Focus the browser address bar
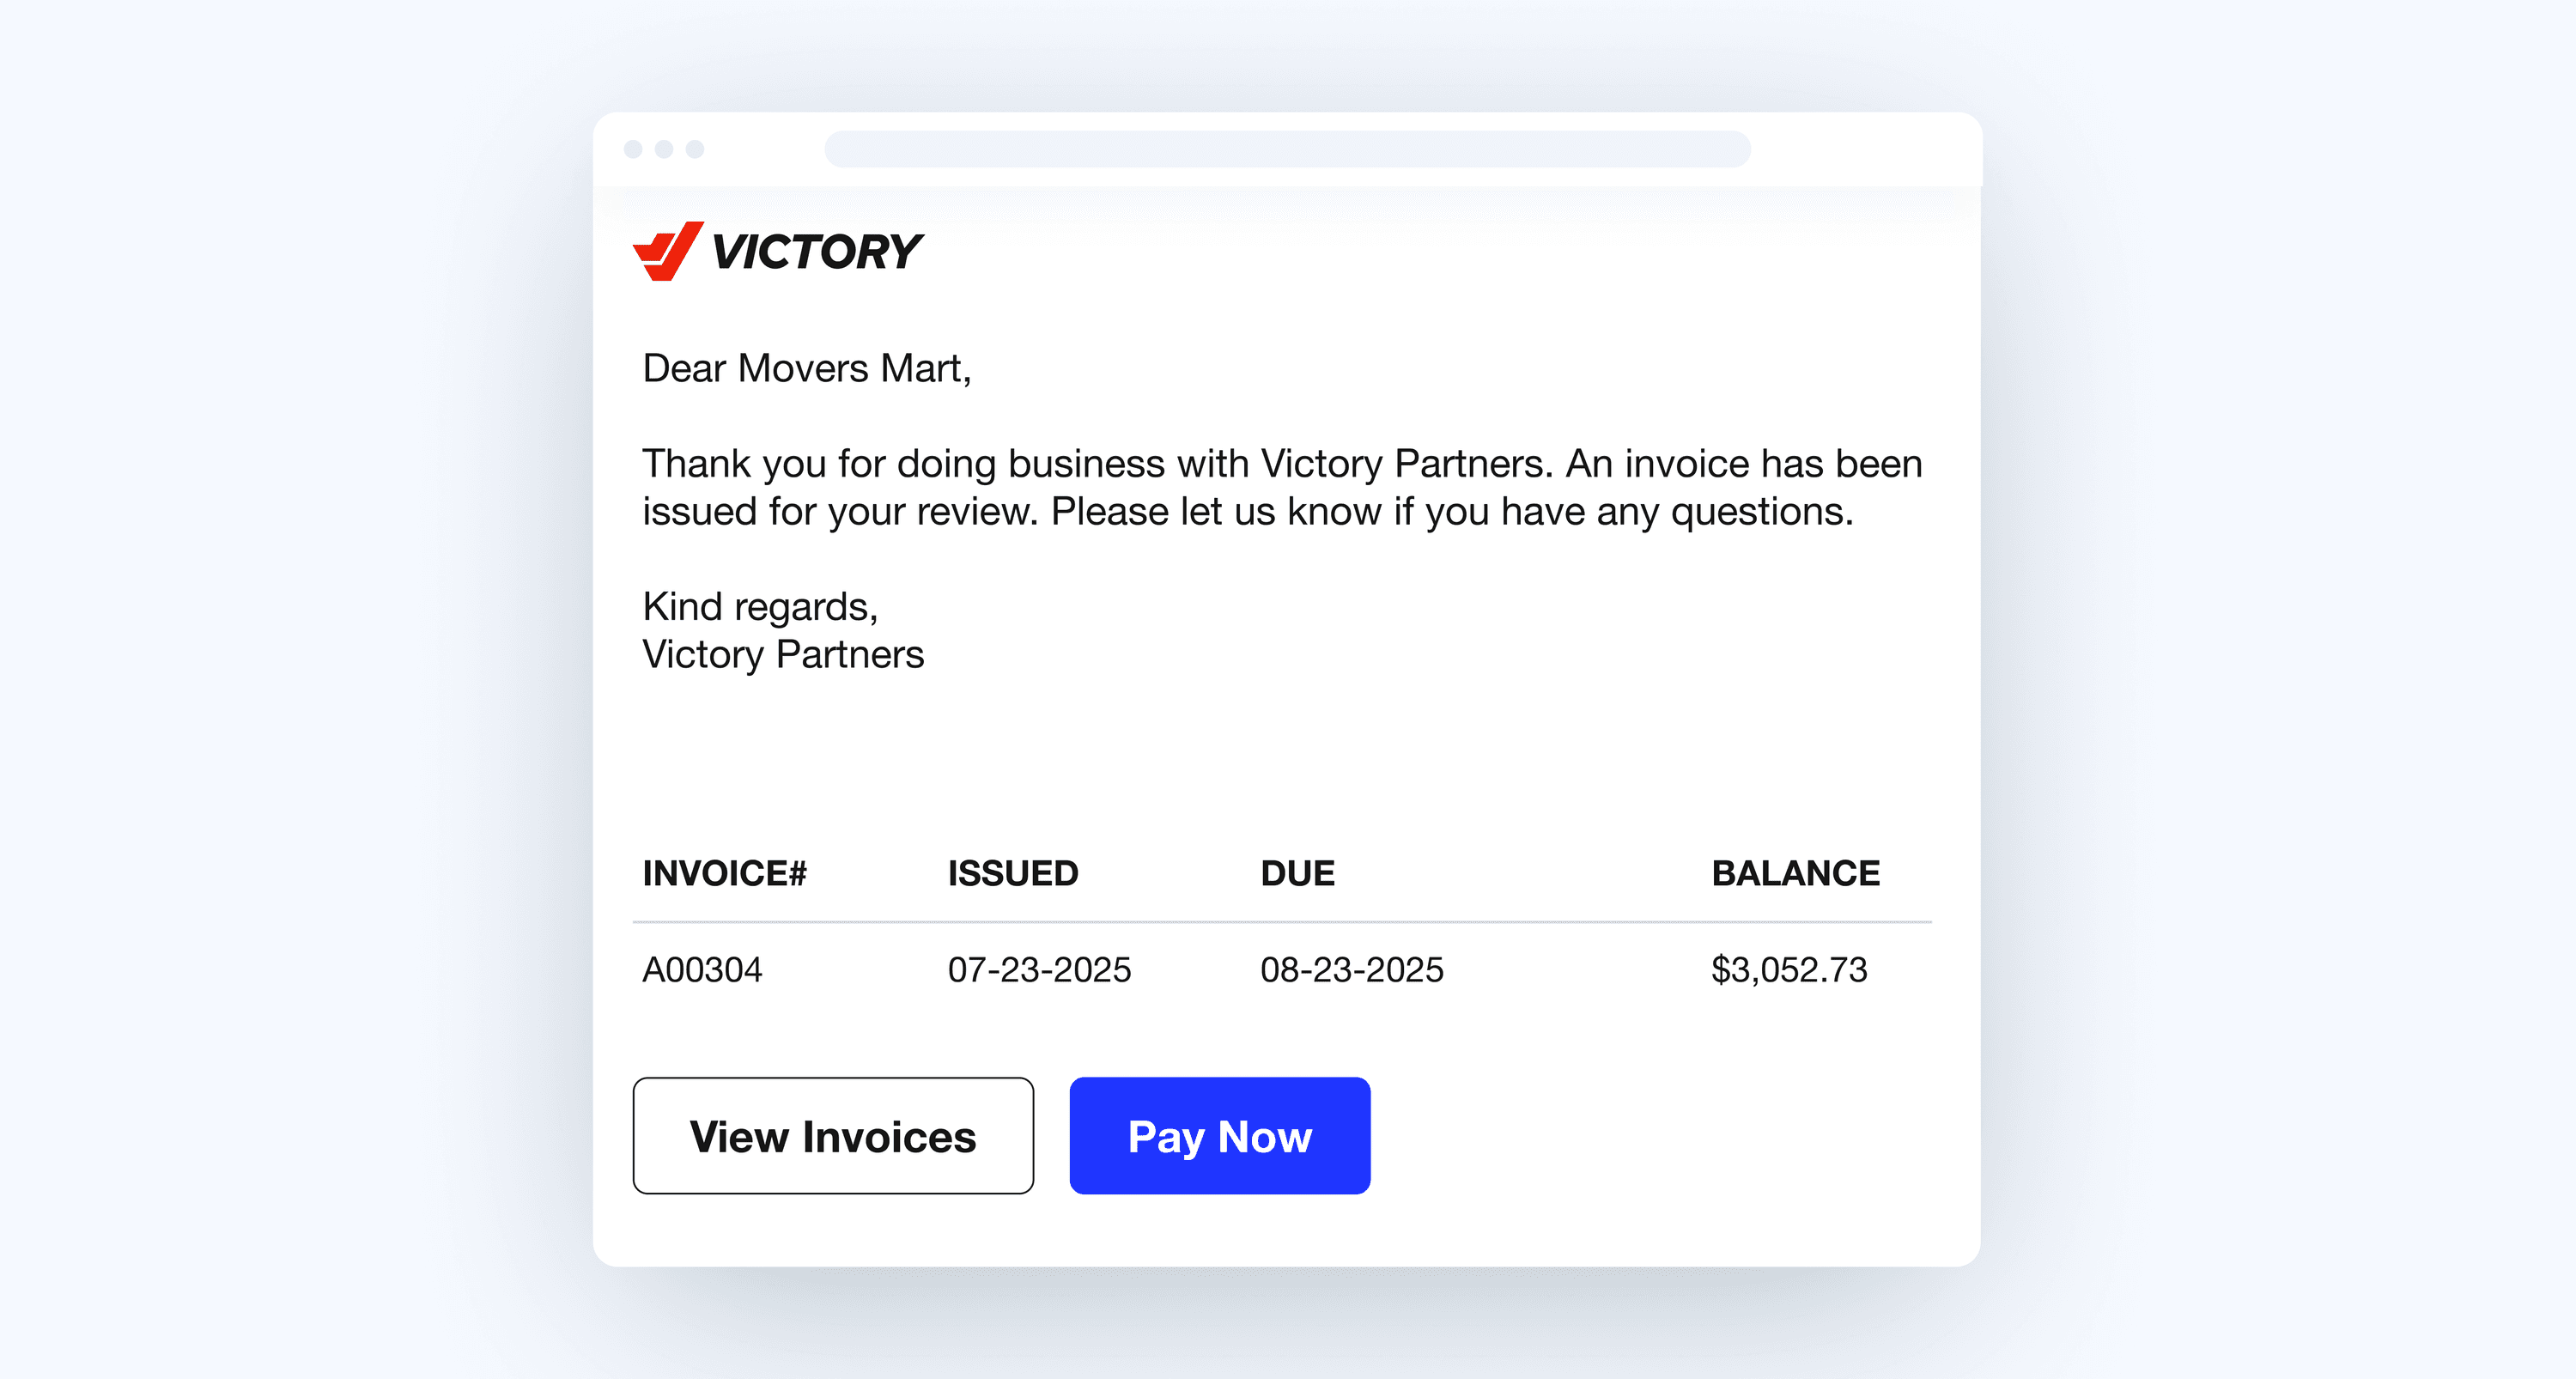This screenshot has width=2576, height=1379. 1287,149
